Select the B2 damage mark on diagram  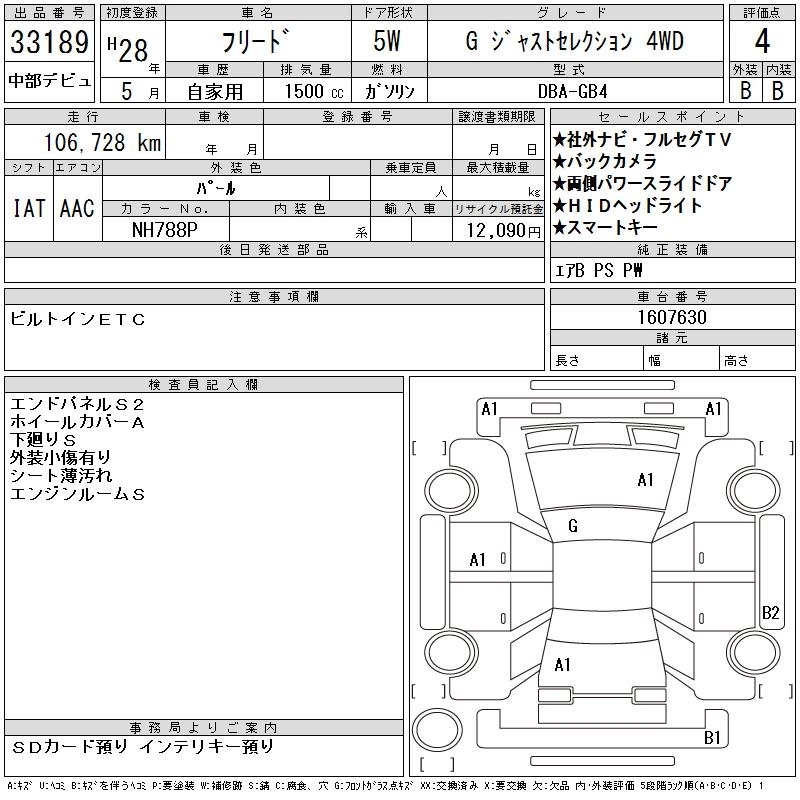pyautogui.click(x=770, y=613)
